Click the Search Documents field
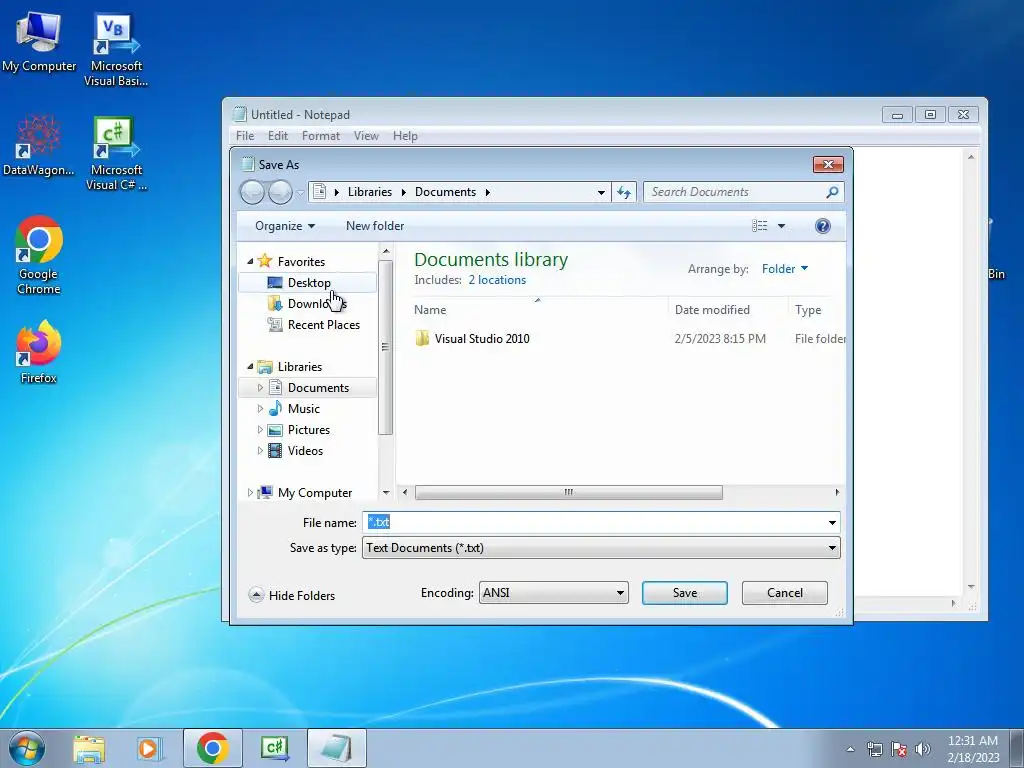 [x=735, y=192]
